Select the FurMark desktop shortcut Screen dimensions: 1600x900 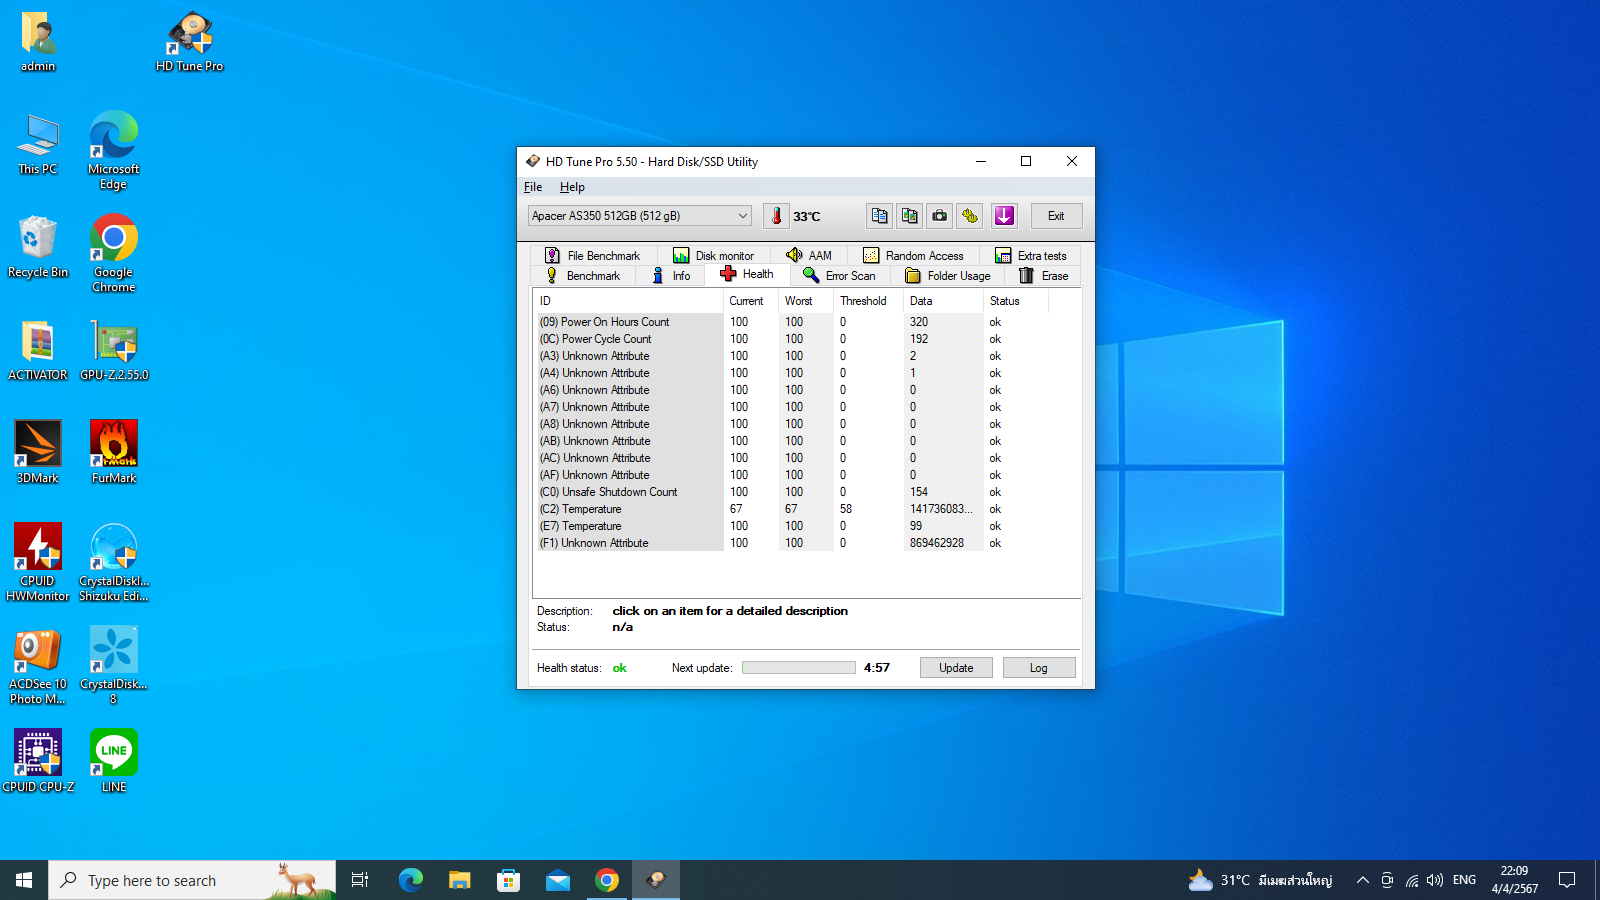[x=114, y=454]
